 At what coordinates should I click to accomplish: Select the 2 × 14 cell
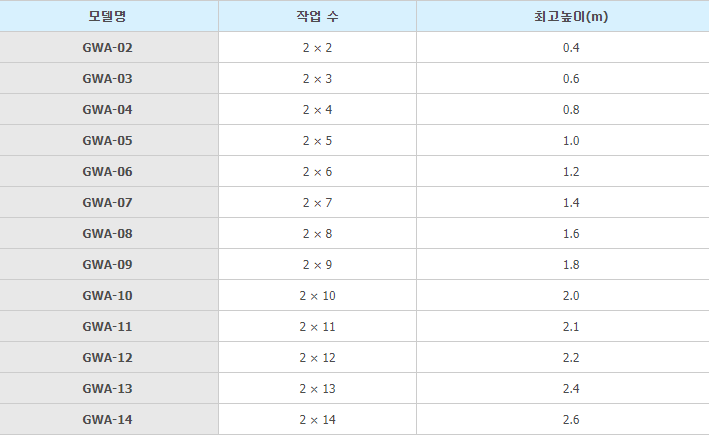click(x=317, y=420)
